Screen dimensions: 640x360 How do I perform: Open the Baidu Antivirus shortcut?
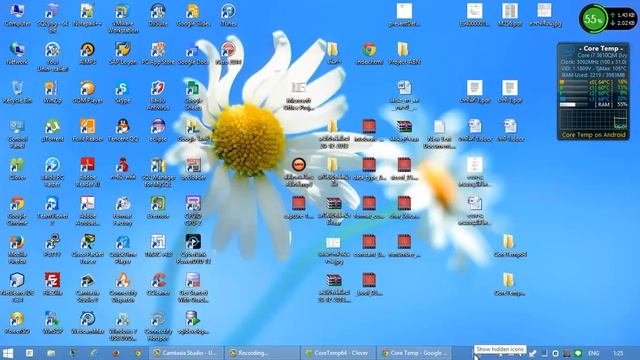(158, 96)
